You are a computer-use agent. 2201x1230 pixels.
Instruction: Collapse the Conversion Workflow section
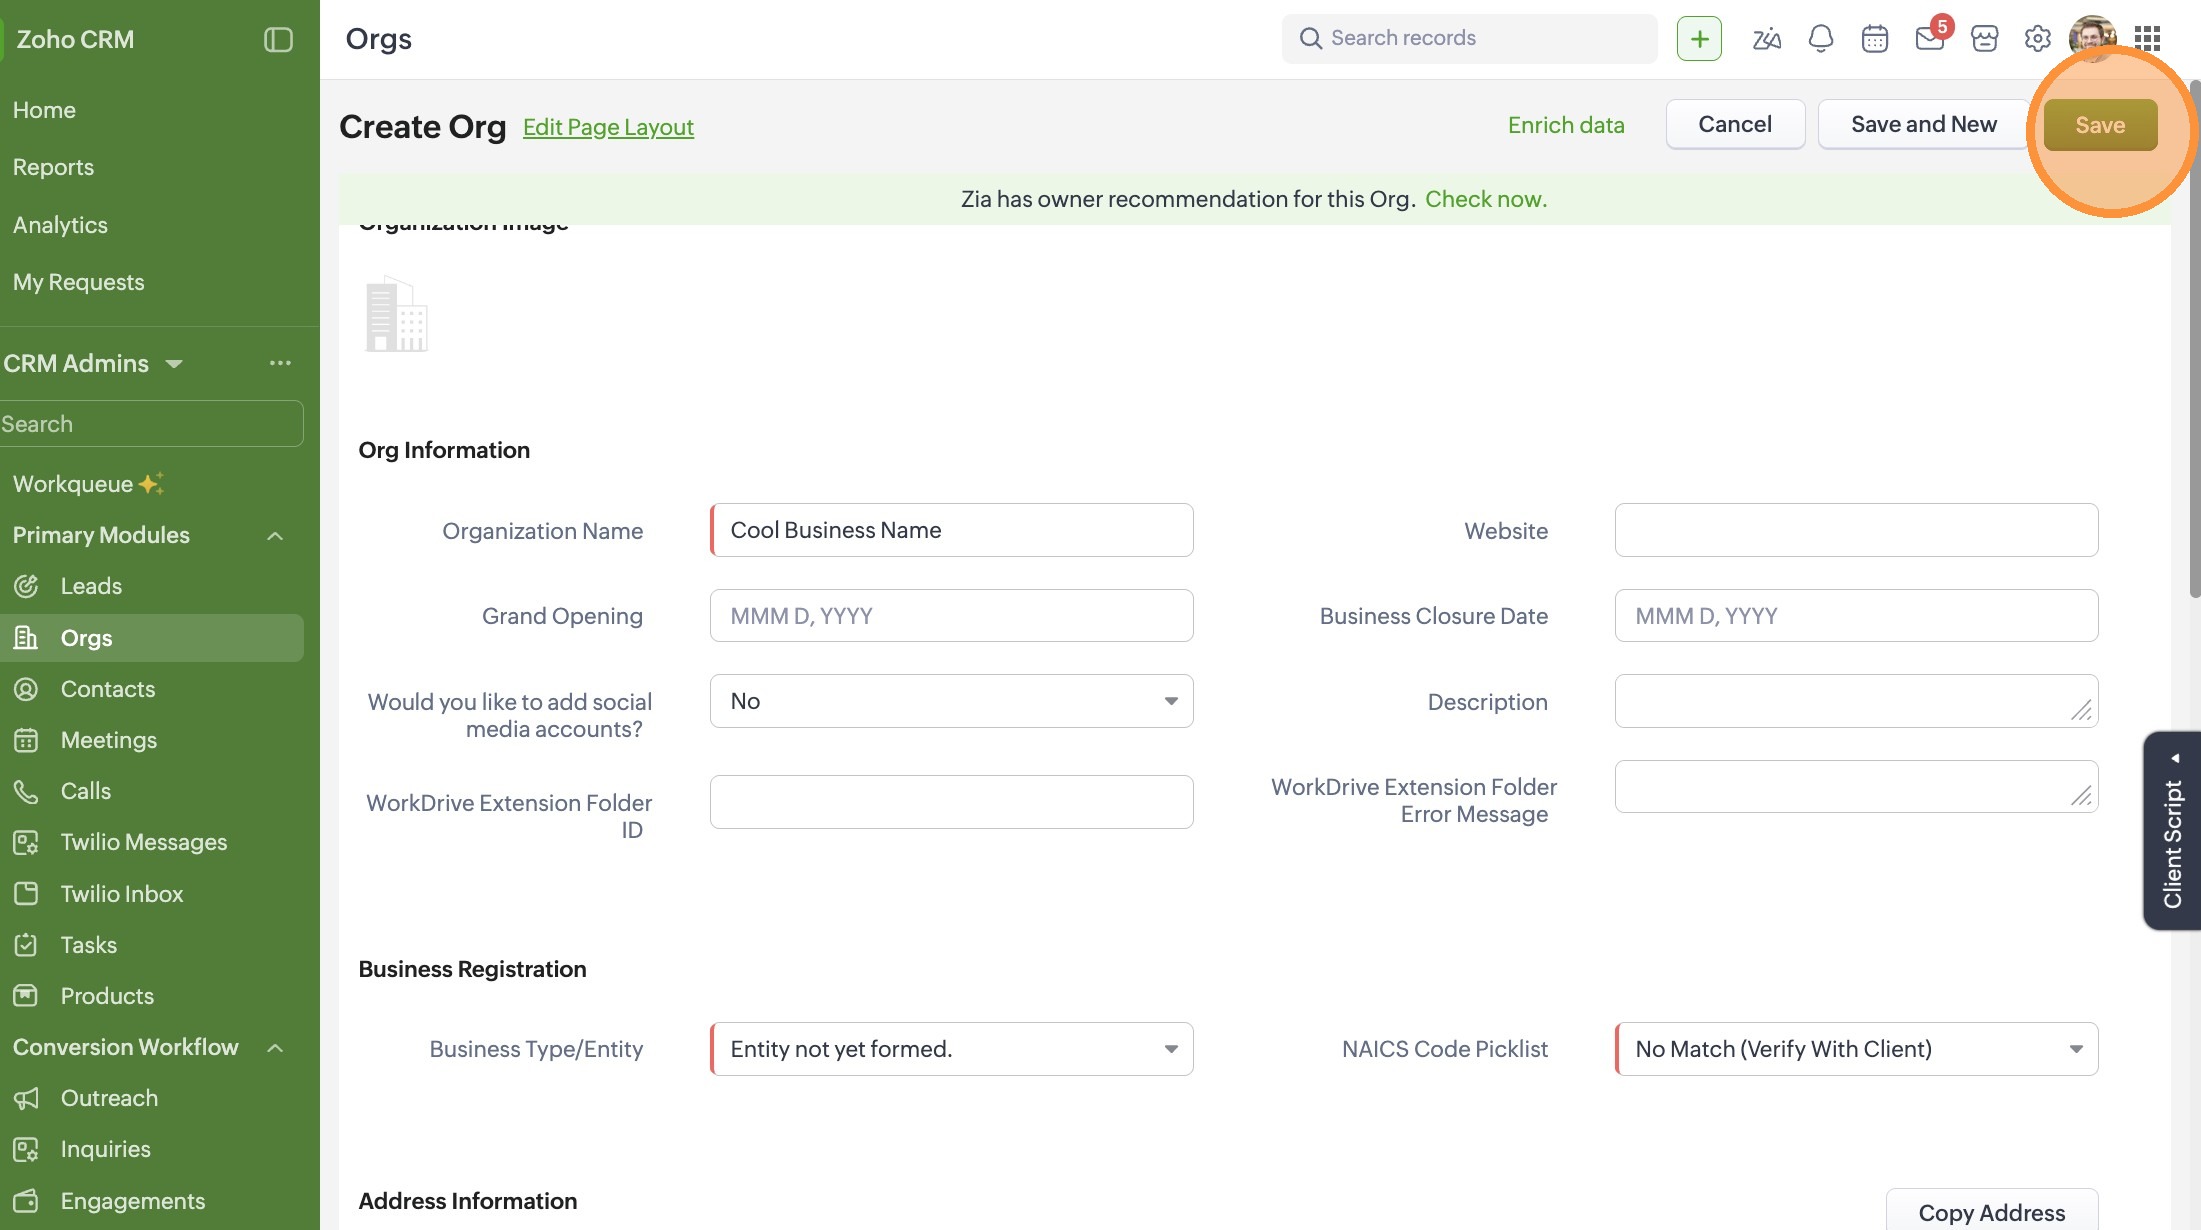click(x=275, y=1048)
